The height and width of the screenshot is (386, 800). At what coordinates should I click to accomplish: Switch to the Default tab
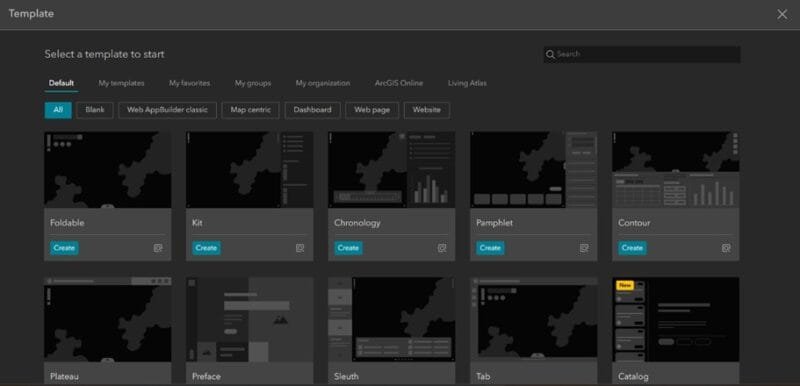[61, 83]
